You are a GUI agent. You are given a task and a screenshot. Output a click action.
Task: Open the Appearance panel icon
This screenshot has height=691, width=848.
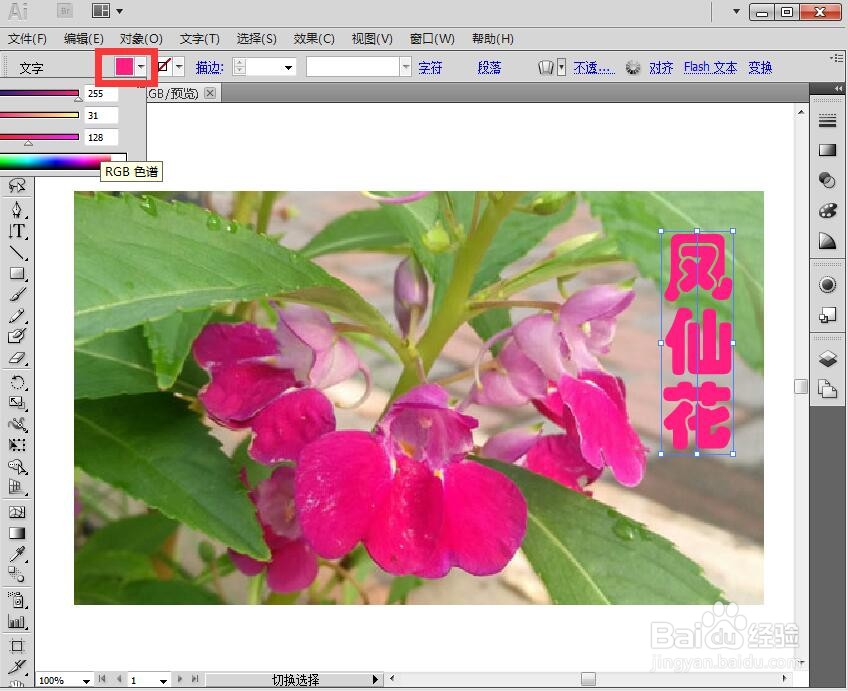(827, 284)
